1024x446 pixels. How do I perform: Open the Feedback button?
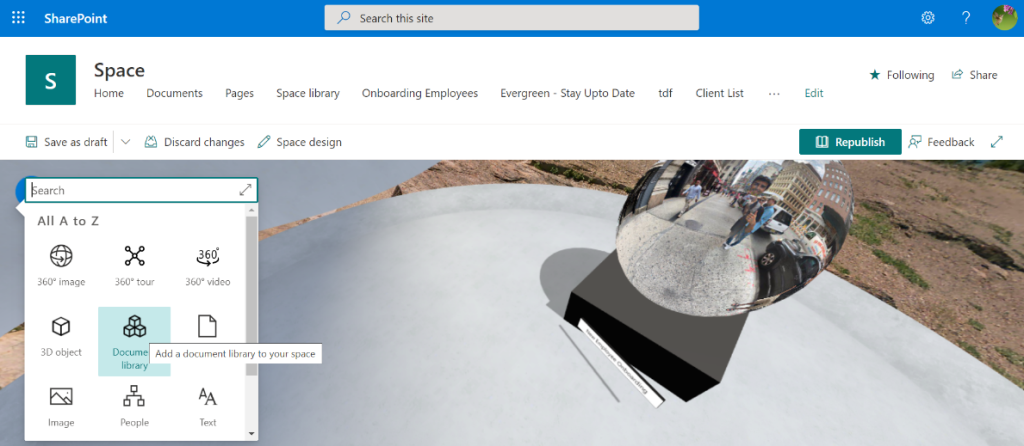(941, 142)
